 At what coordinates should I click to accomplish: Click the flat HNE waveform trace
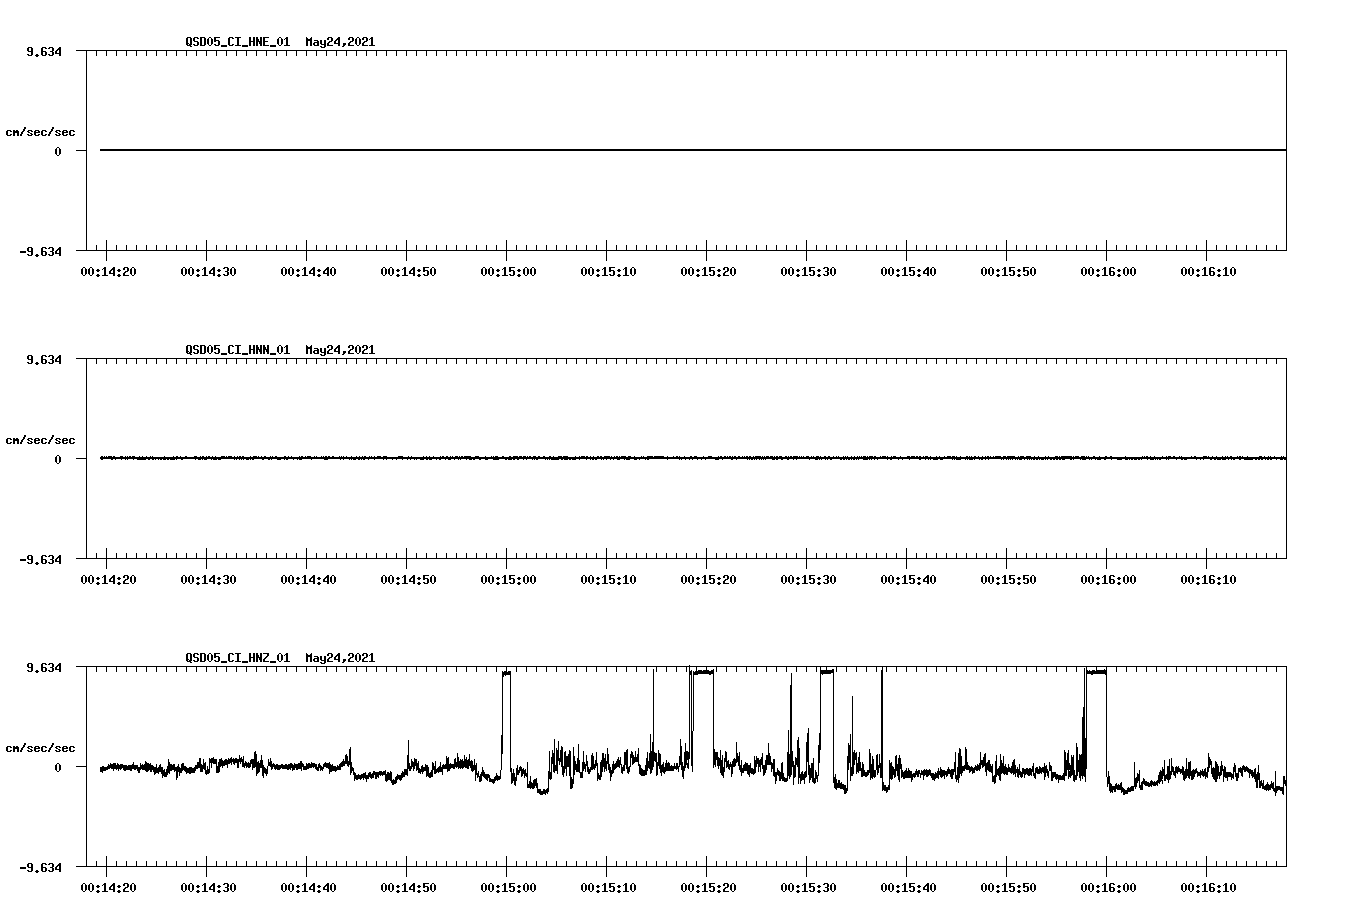(x=600, y=151)
